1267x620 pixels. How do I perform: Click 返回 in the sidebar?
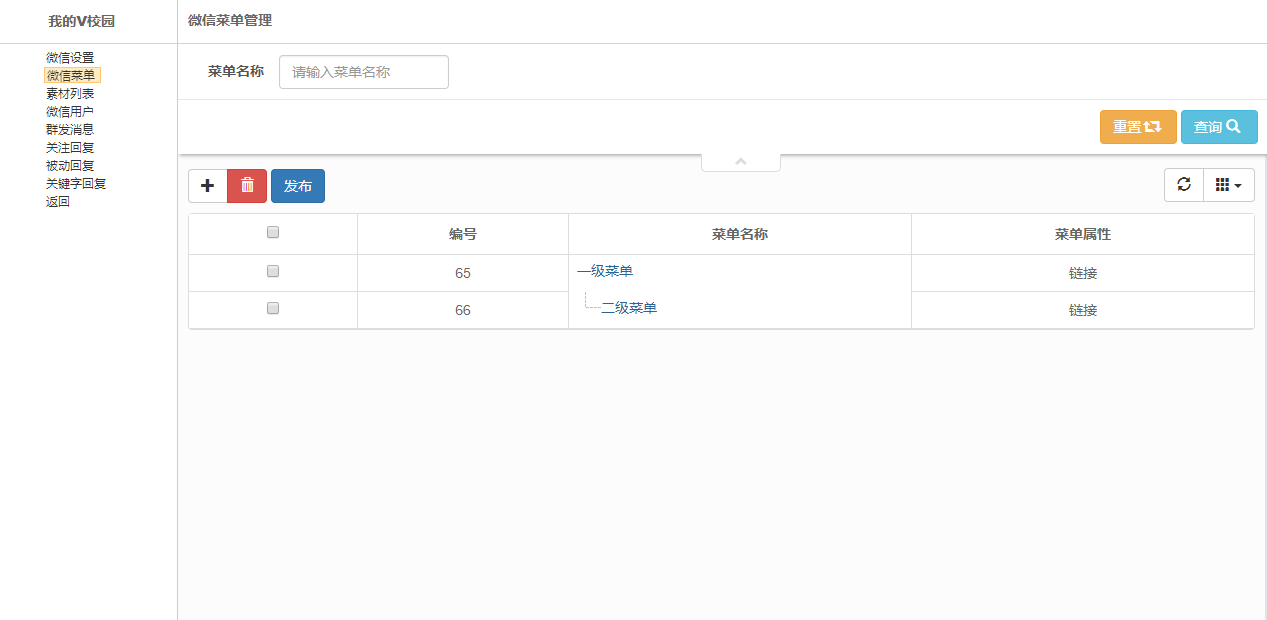(58, 202)
